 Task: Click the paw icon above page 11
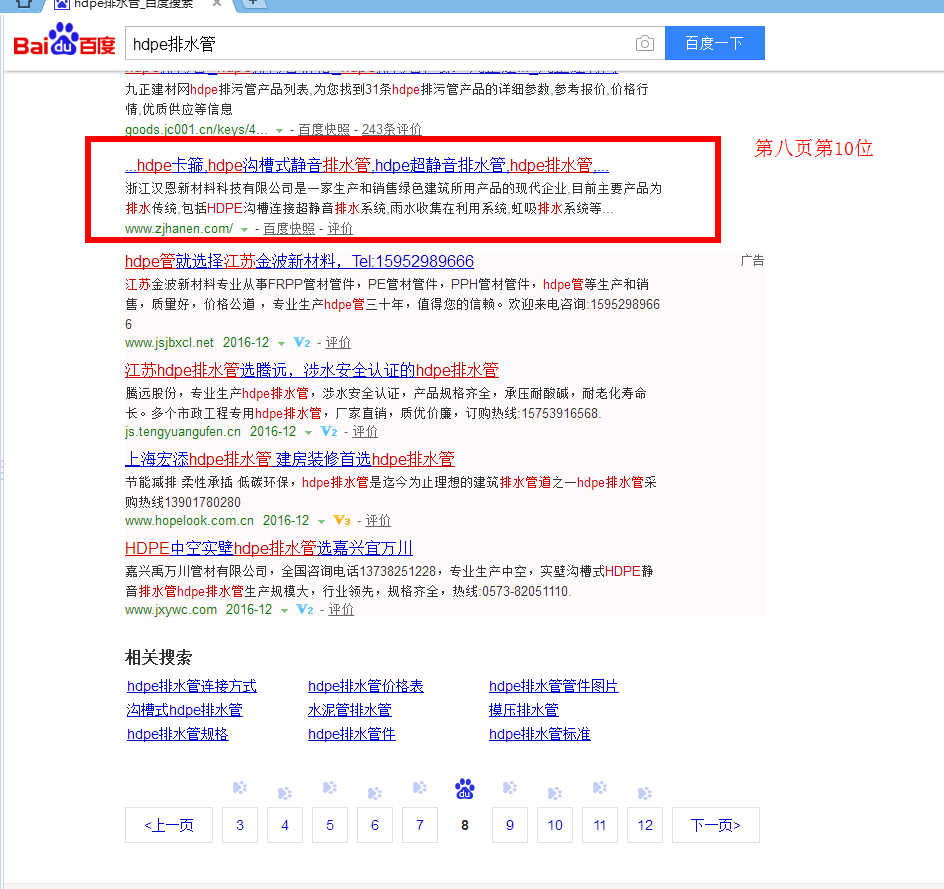[600, 787]
